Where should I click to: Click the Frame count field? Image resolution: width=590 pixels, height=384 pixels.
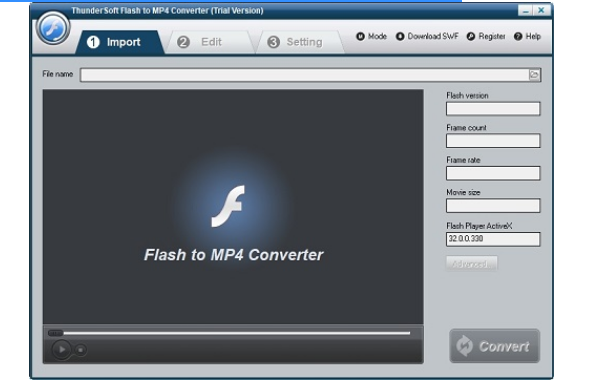pos(493,141)
